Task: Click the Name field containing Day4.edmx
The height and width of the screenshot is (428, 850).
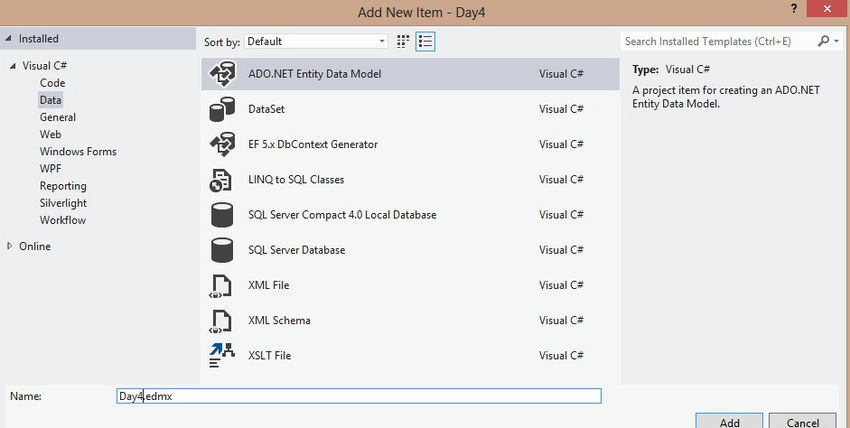Action: click(359, 396)
